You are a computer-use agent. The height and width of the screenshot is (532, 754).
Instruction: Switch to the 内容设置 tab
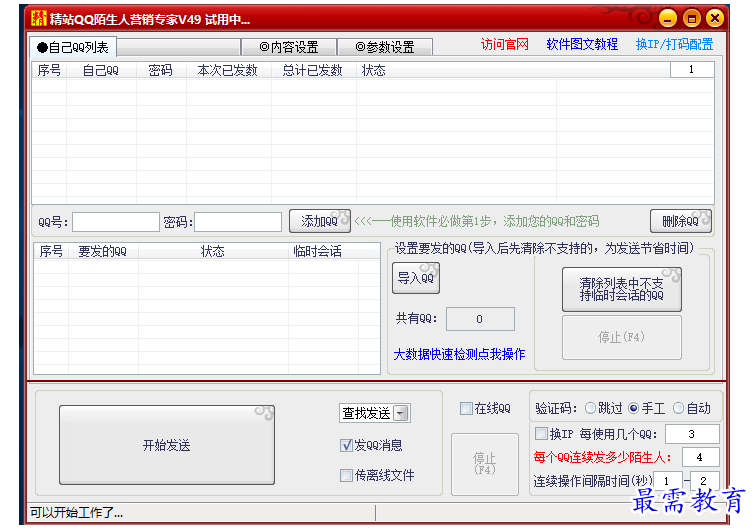(288, 47)
